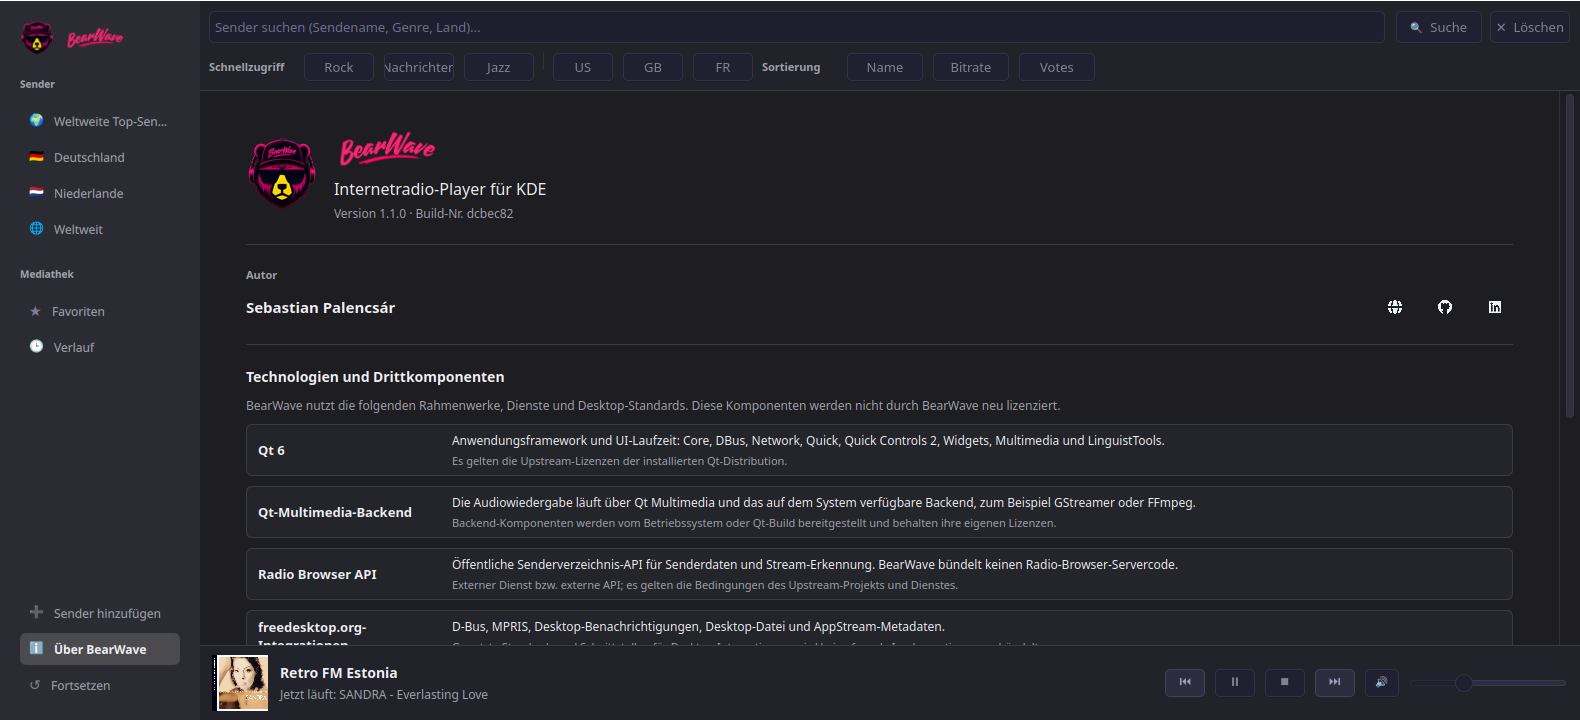The image size is (1580, 720).
Task: Click author name Sebastian Palencsár
Action: (x=320, y=308)
